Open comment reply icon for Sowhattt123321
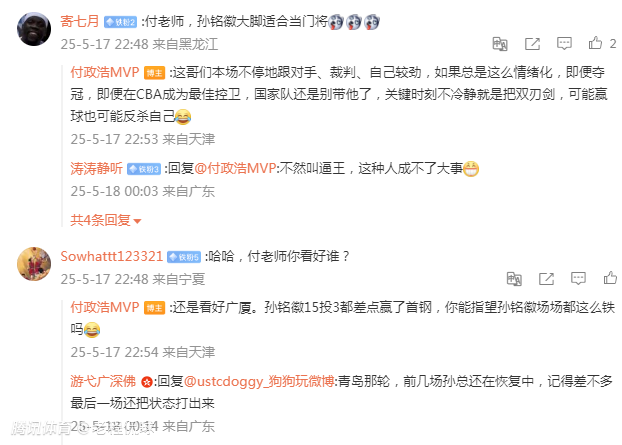Screen dimensions: 622x445 click(578, 279)
